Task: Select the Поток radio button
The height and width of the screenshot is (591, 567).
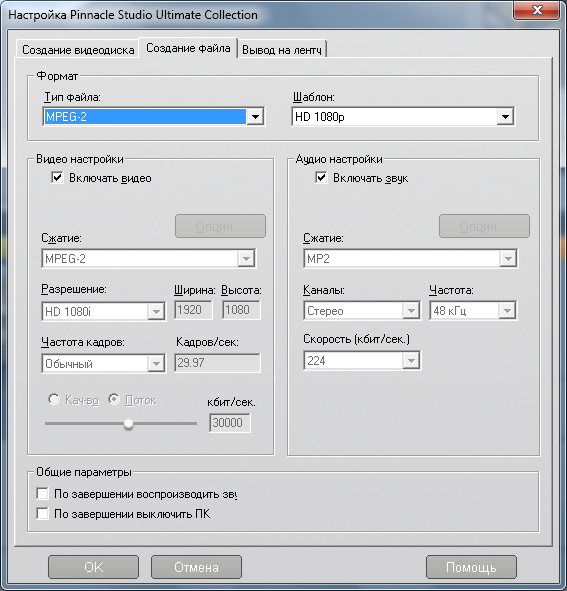Action: [114, 400]
